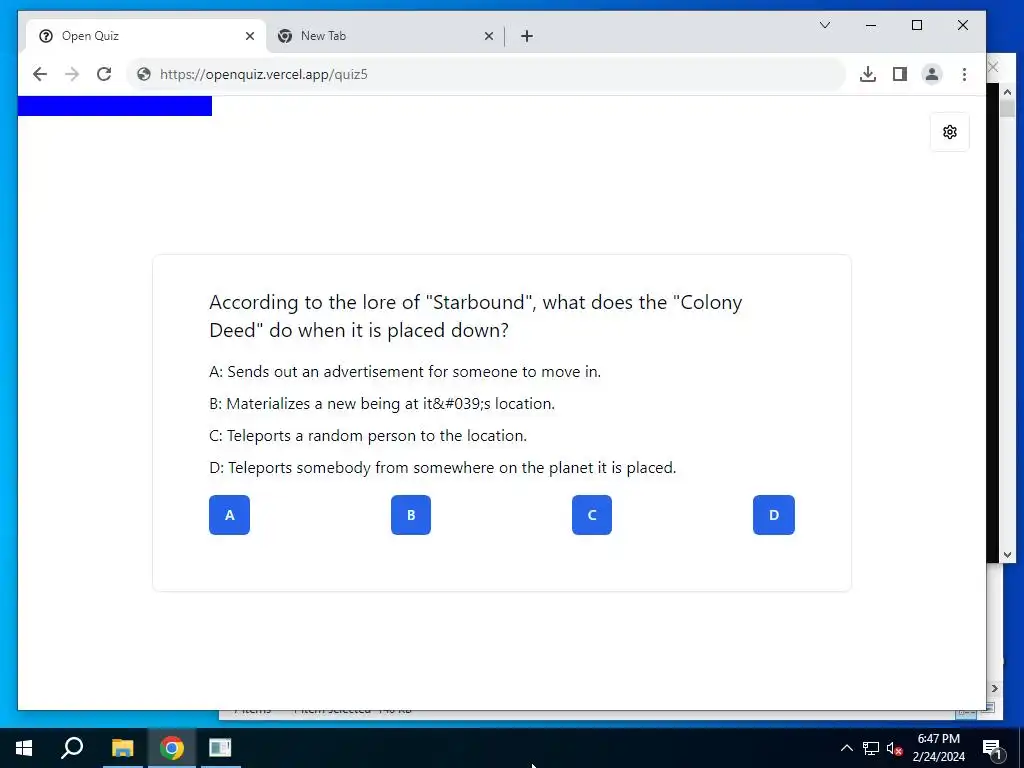The image size is (1024, 768).
Task: Open the Windows Start menu
Action: [x=24, y=748]
